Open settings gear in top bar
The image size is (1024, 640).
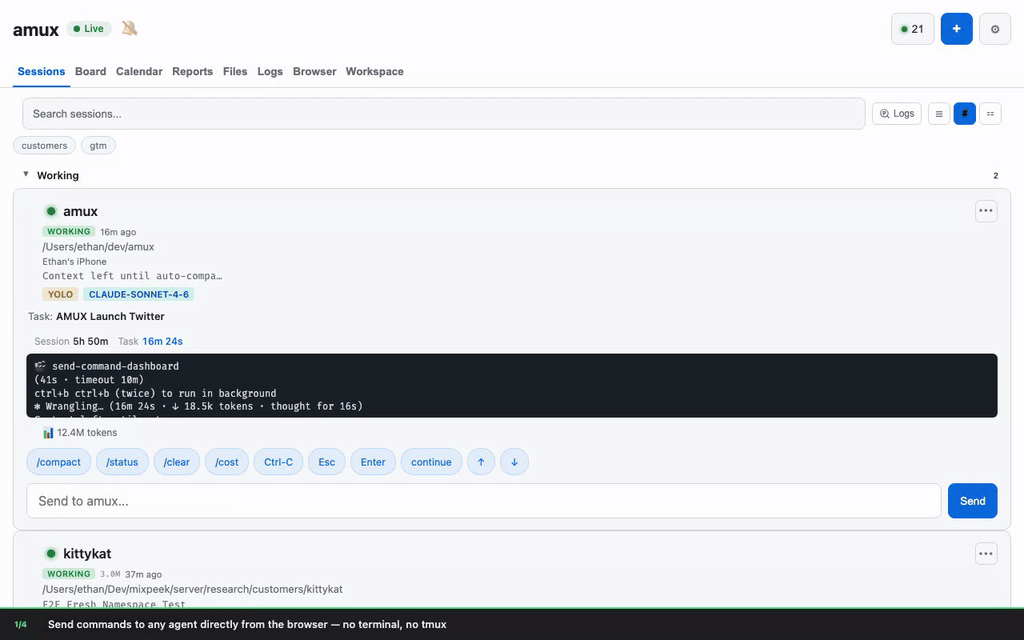pos(995,29)
